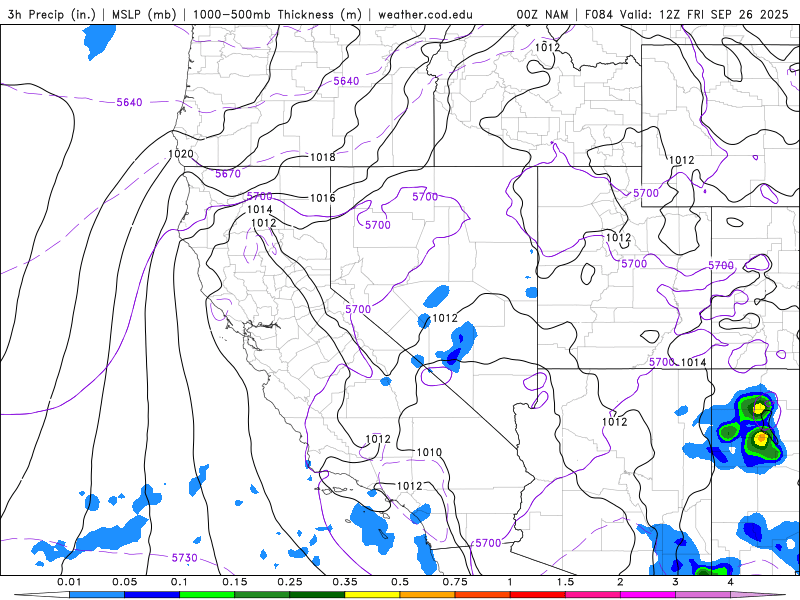This screenshot has width=800, height=600.
Task: Click the 1016 isobar label
Action: pyautogui.click(x=322, y=198)
